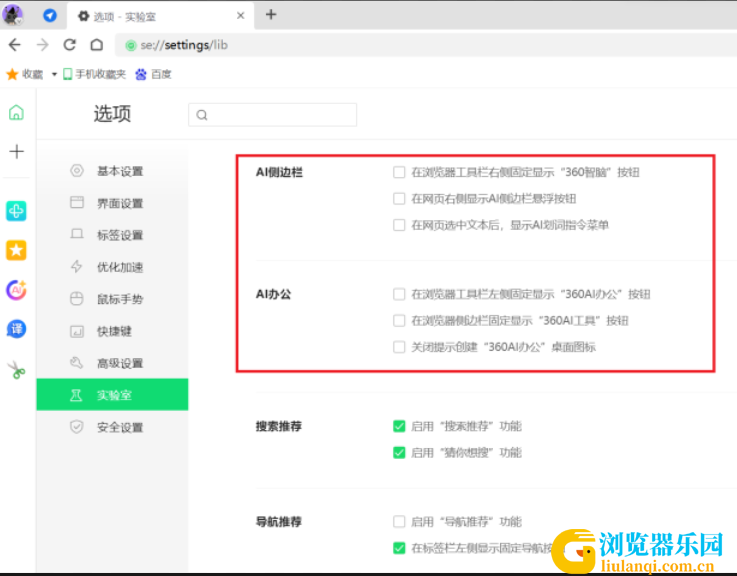
Task: Open 手机收藏夹 bookmark
Action: [94, 74]
